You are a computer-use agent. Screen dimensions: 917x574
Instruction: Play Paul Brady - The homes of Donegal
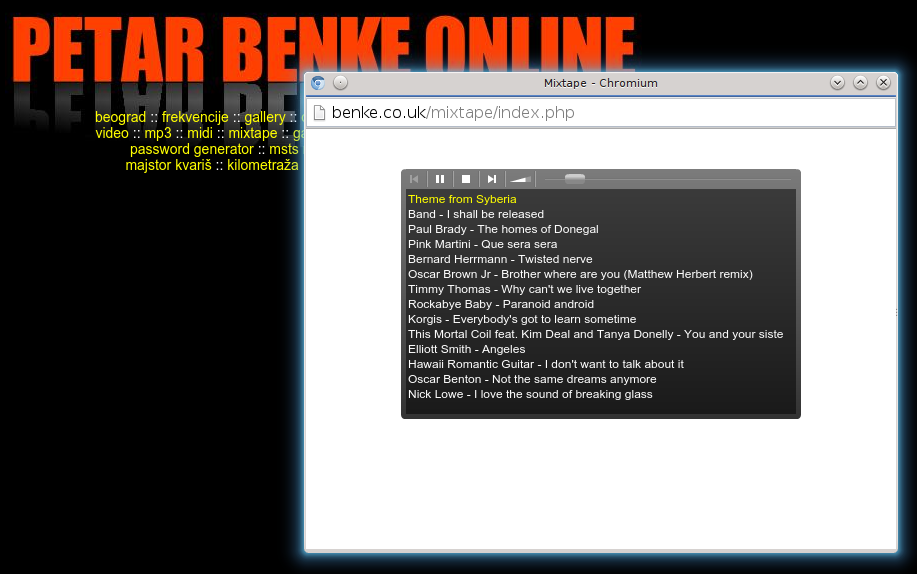(x=503, y=229)
